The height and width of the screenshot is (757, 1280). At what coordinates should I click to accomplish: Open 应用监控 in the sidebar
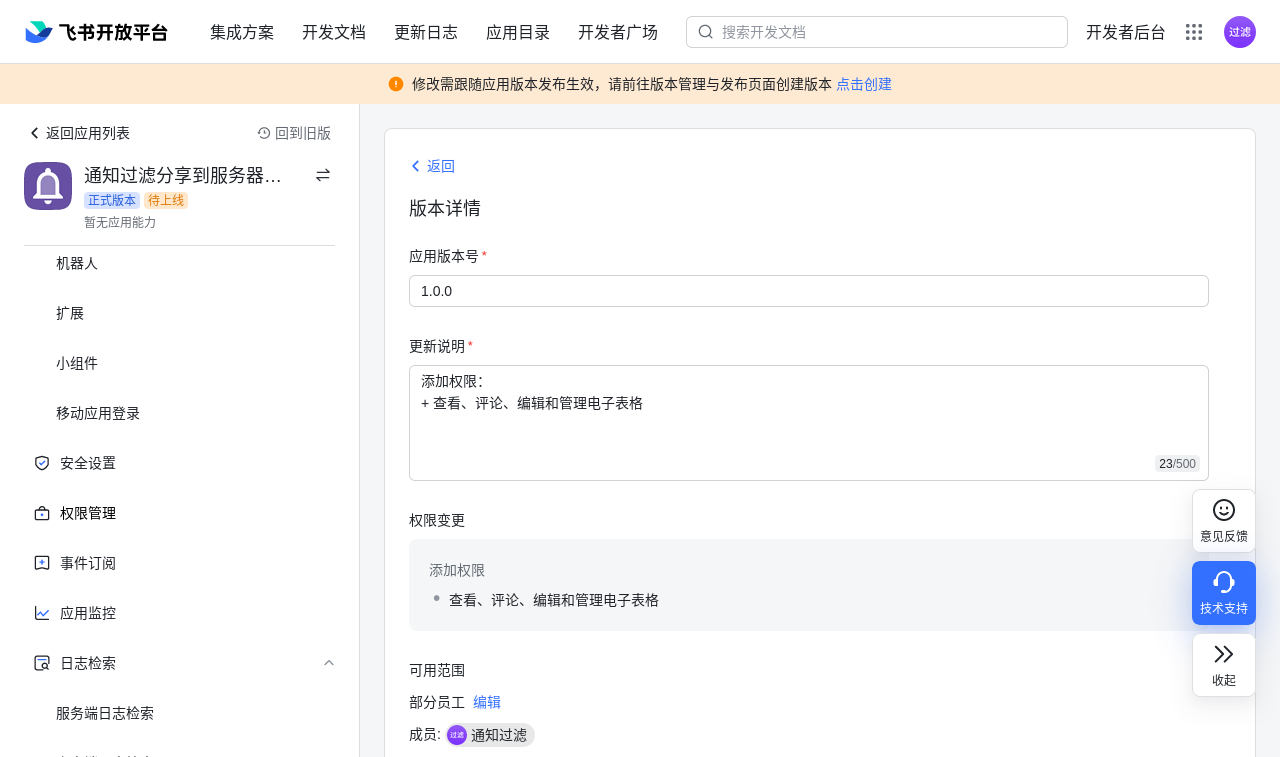(88, 613)
